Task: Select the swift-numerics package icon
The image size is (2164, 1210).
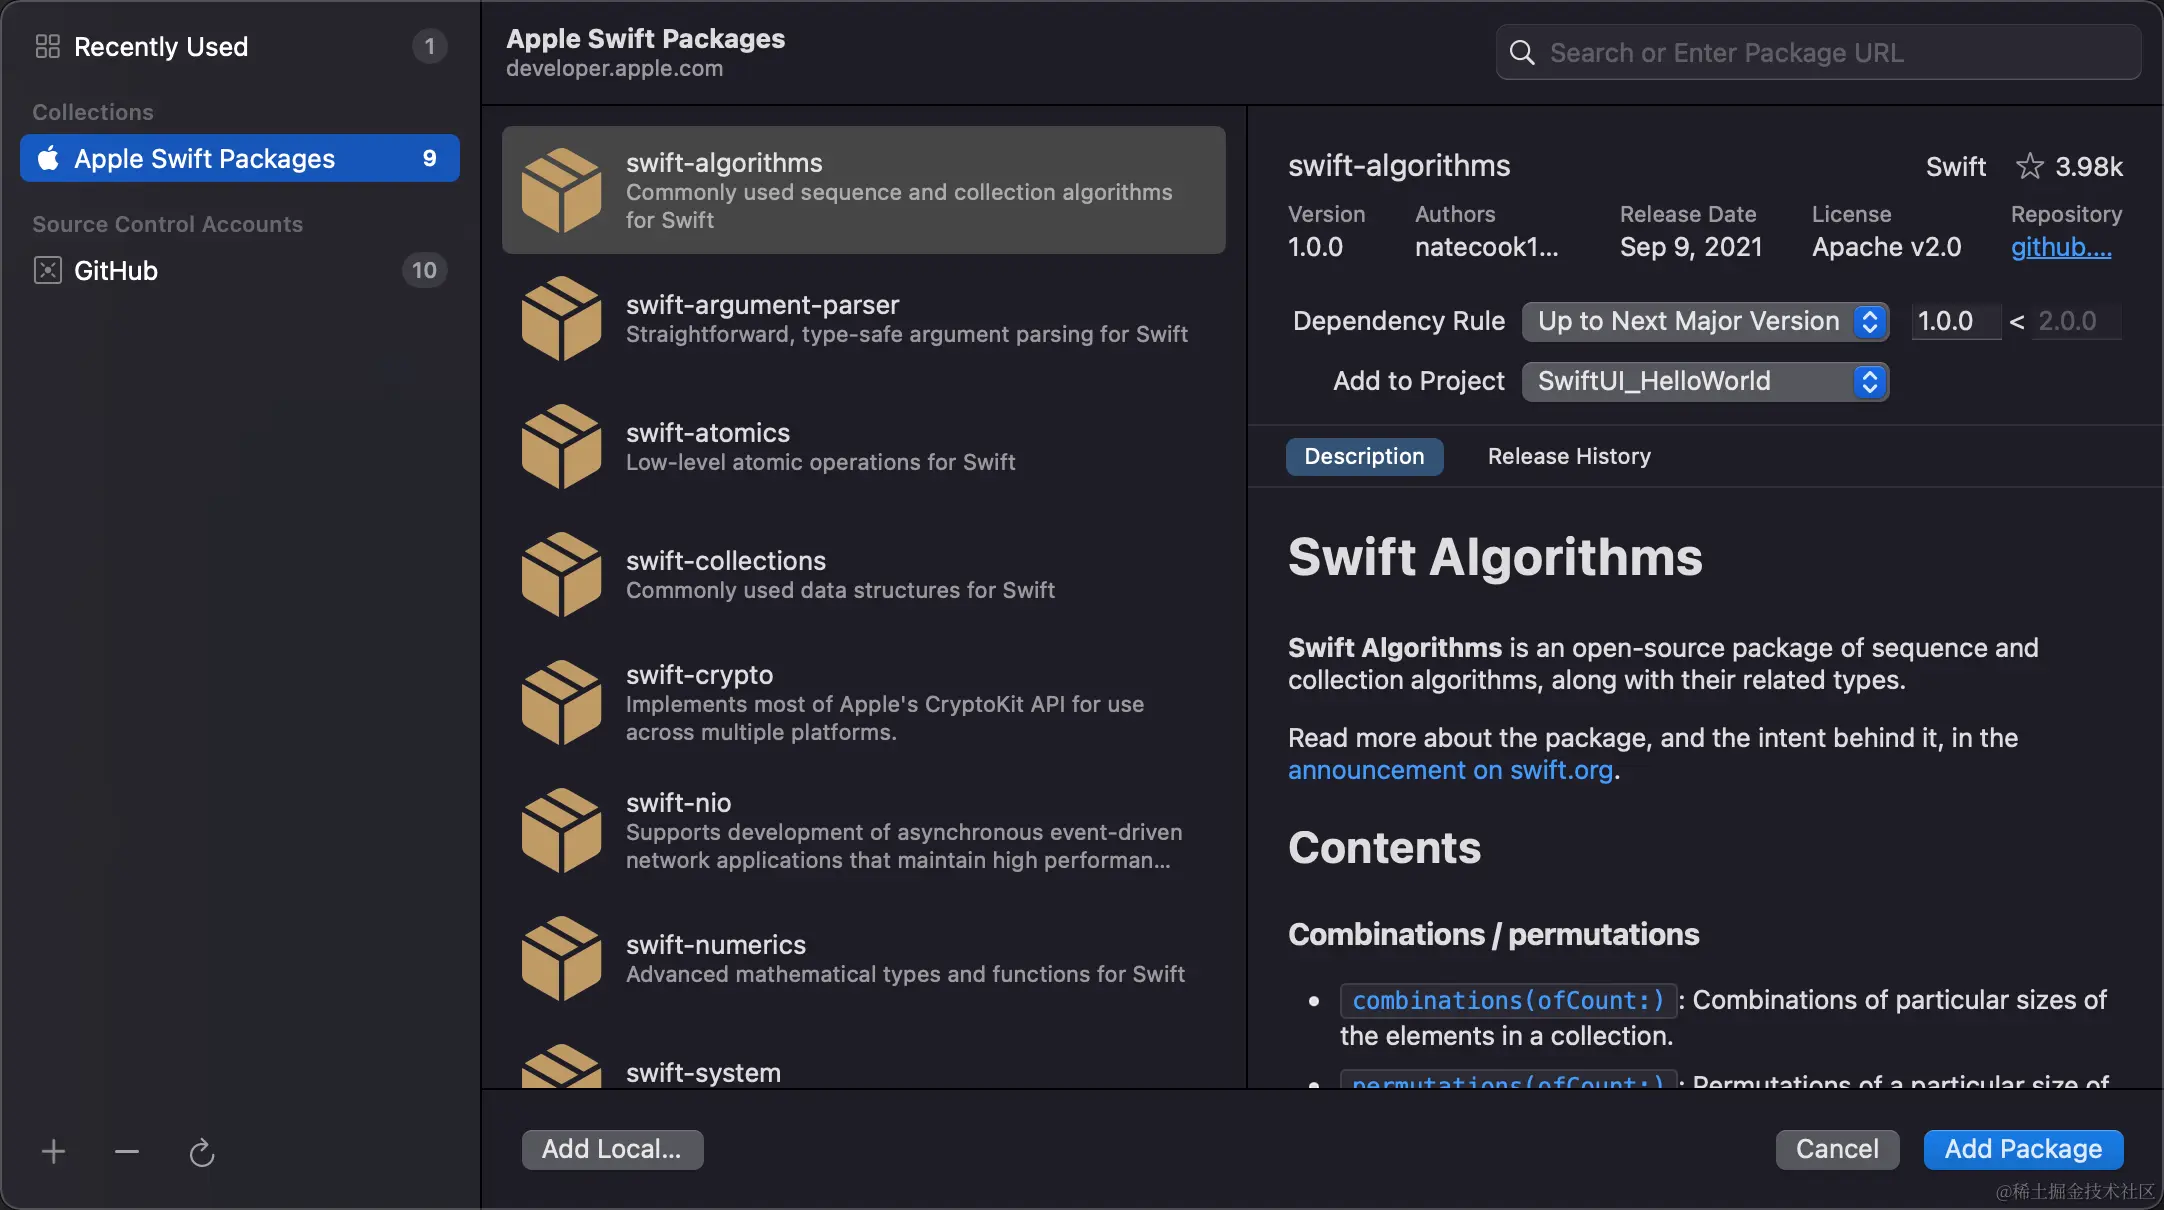Action: (x=561, y=957)
